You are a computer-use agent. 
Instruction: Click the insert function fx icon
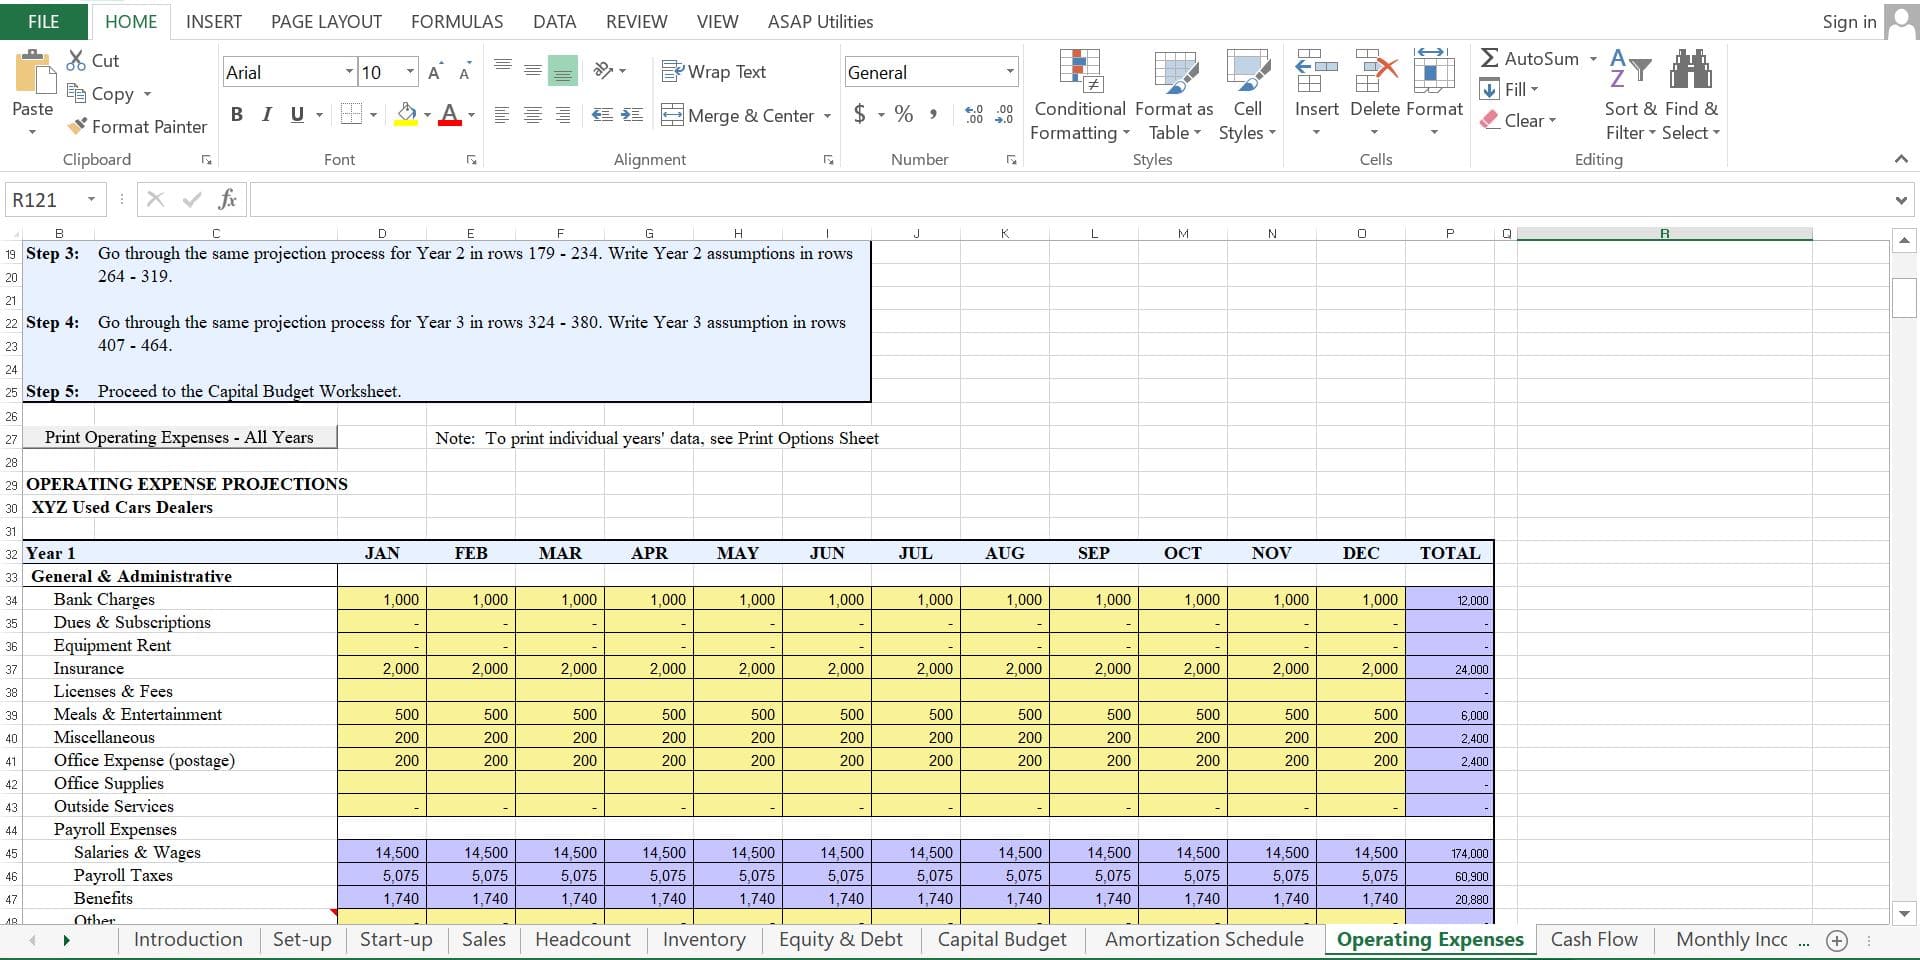(x=228, y=199)
